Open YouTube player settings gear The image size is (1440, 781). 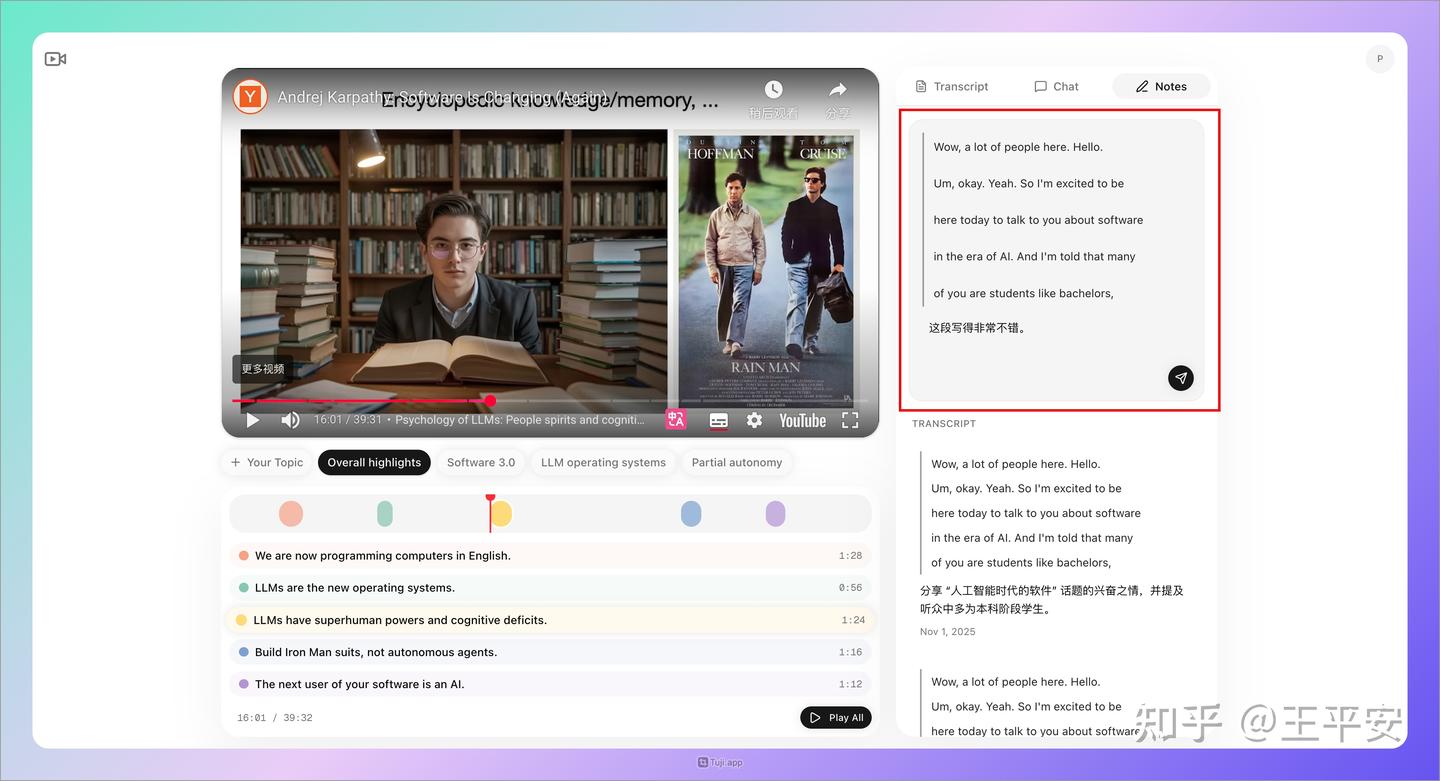(x=754, y=420)
